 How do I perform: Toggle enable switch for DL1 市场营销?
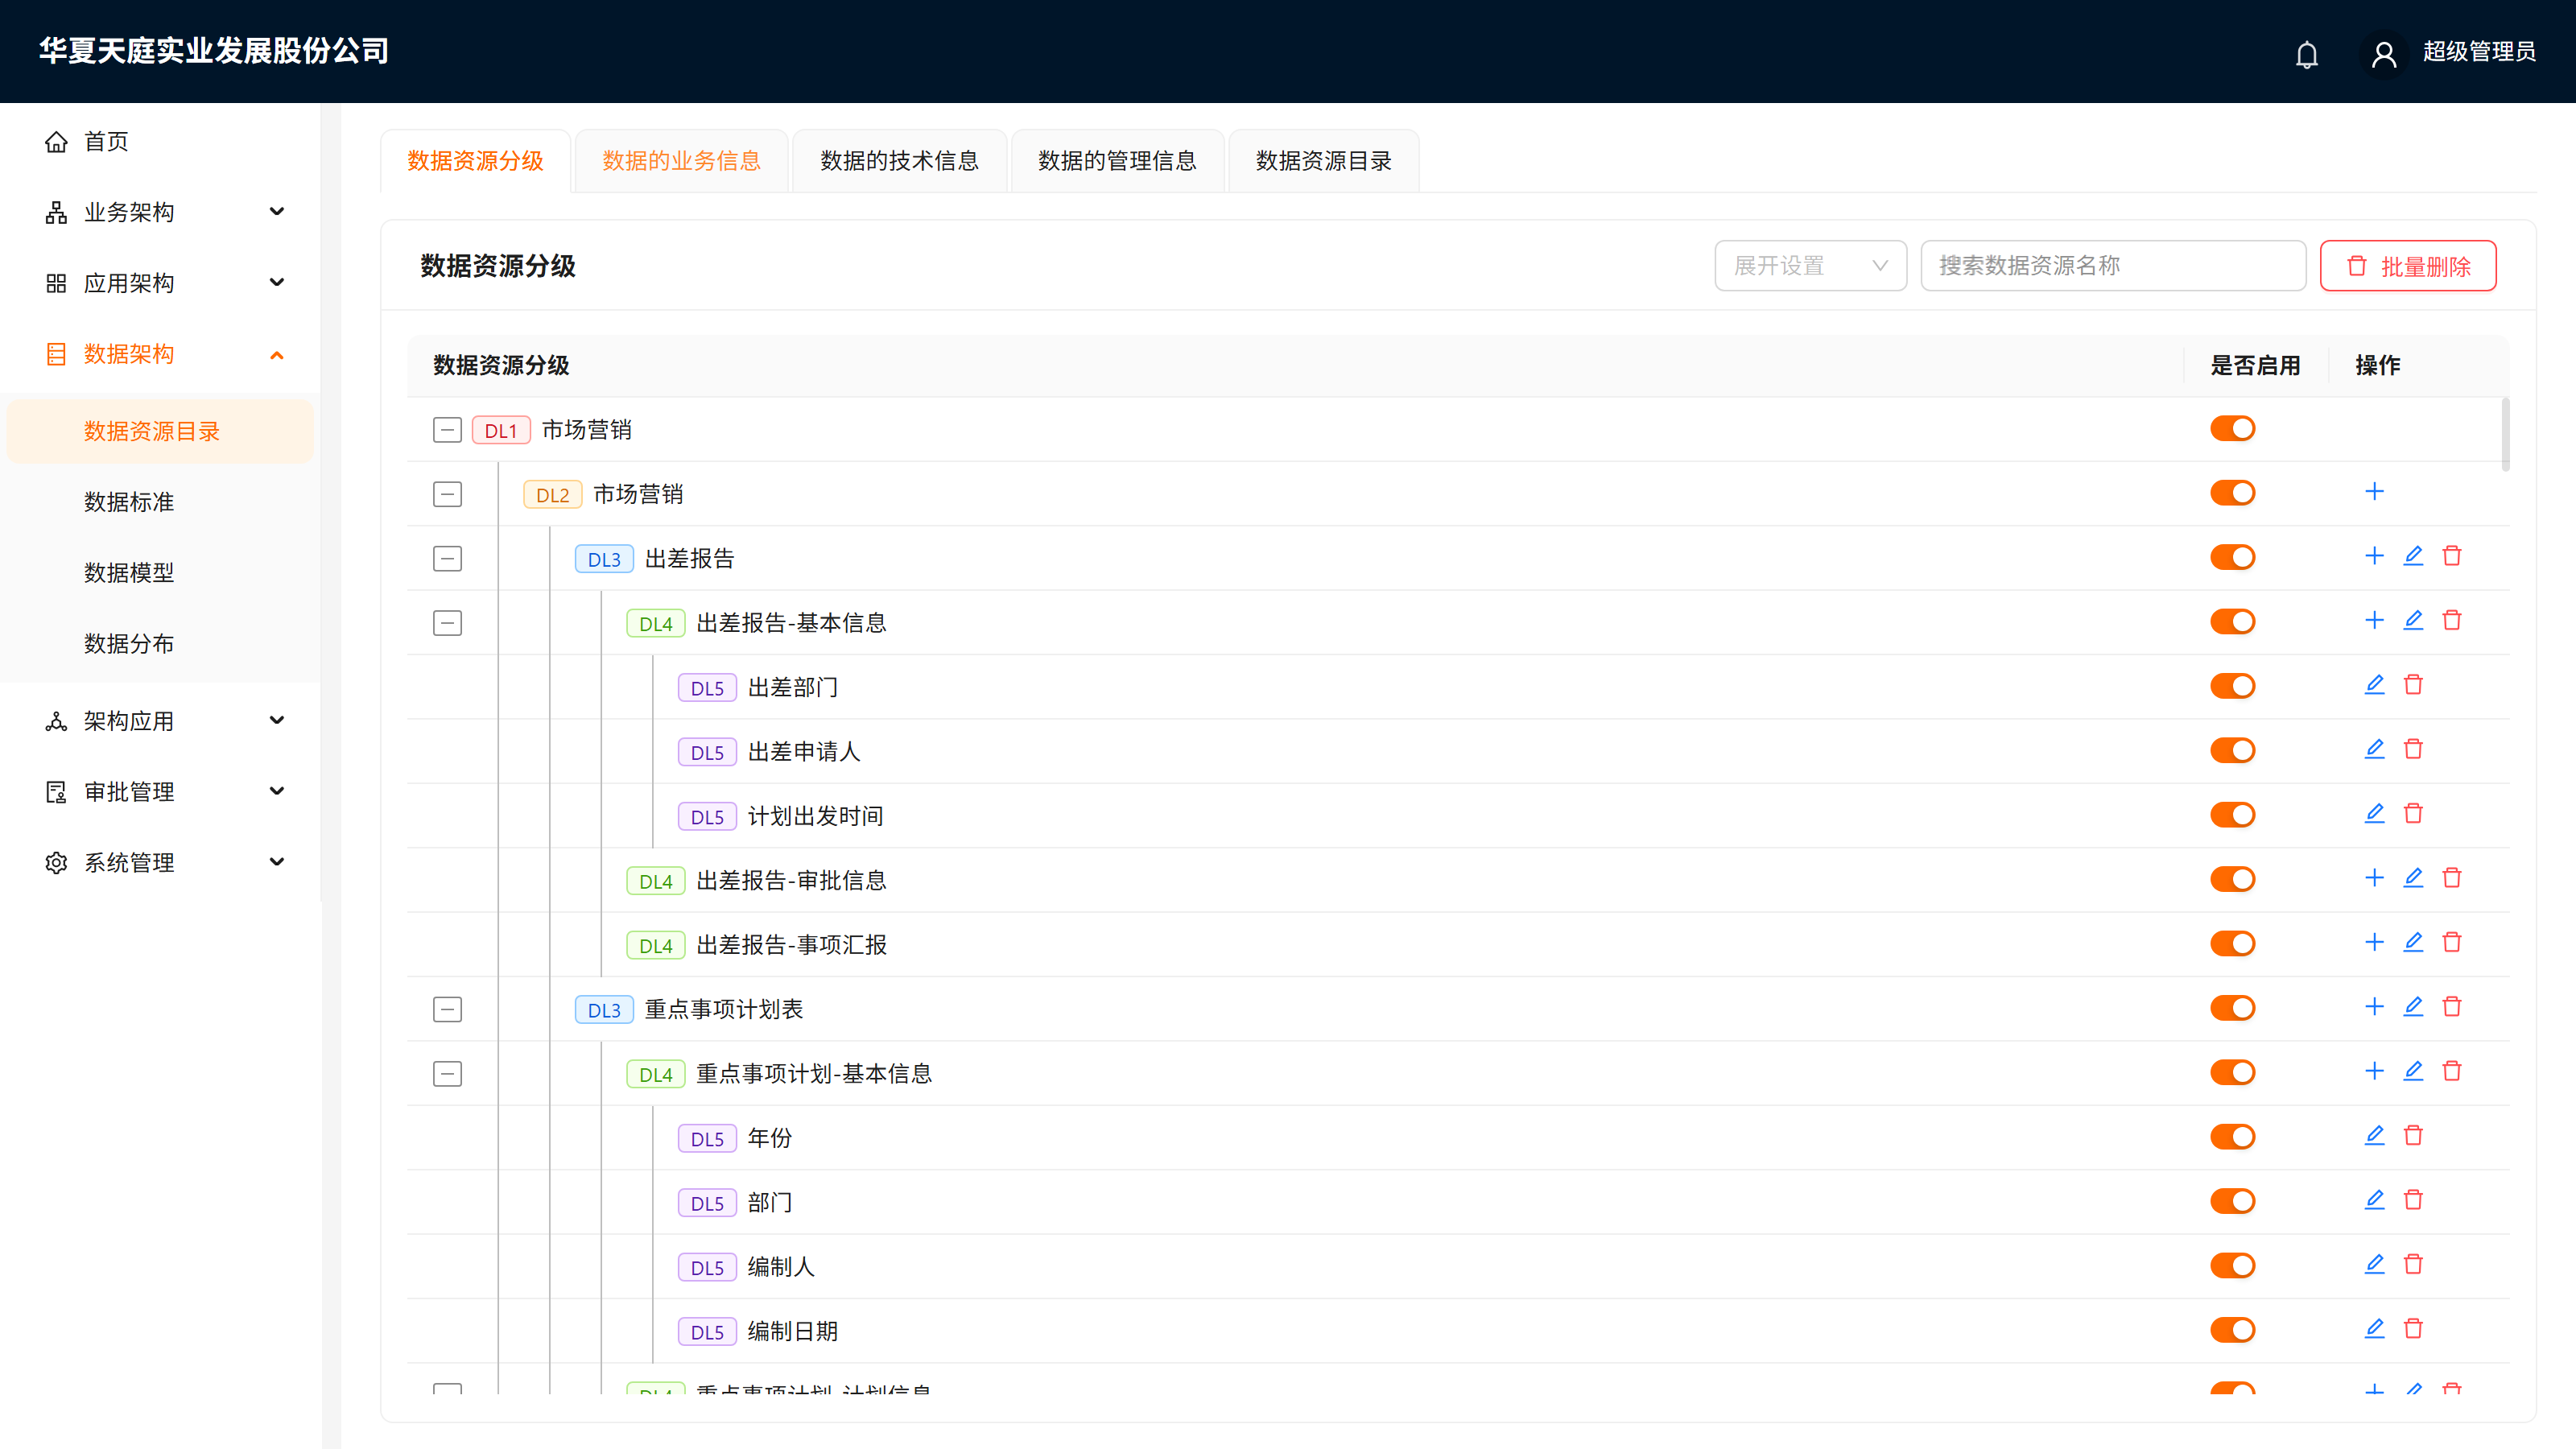[x=2232, y=429]
